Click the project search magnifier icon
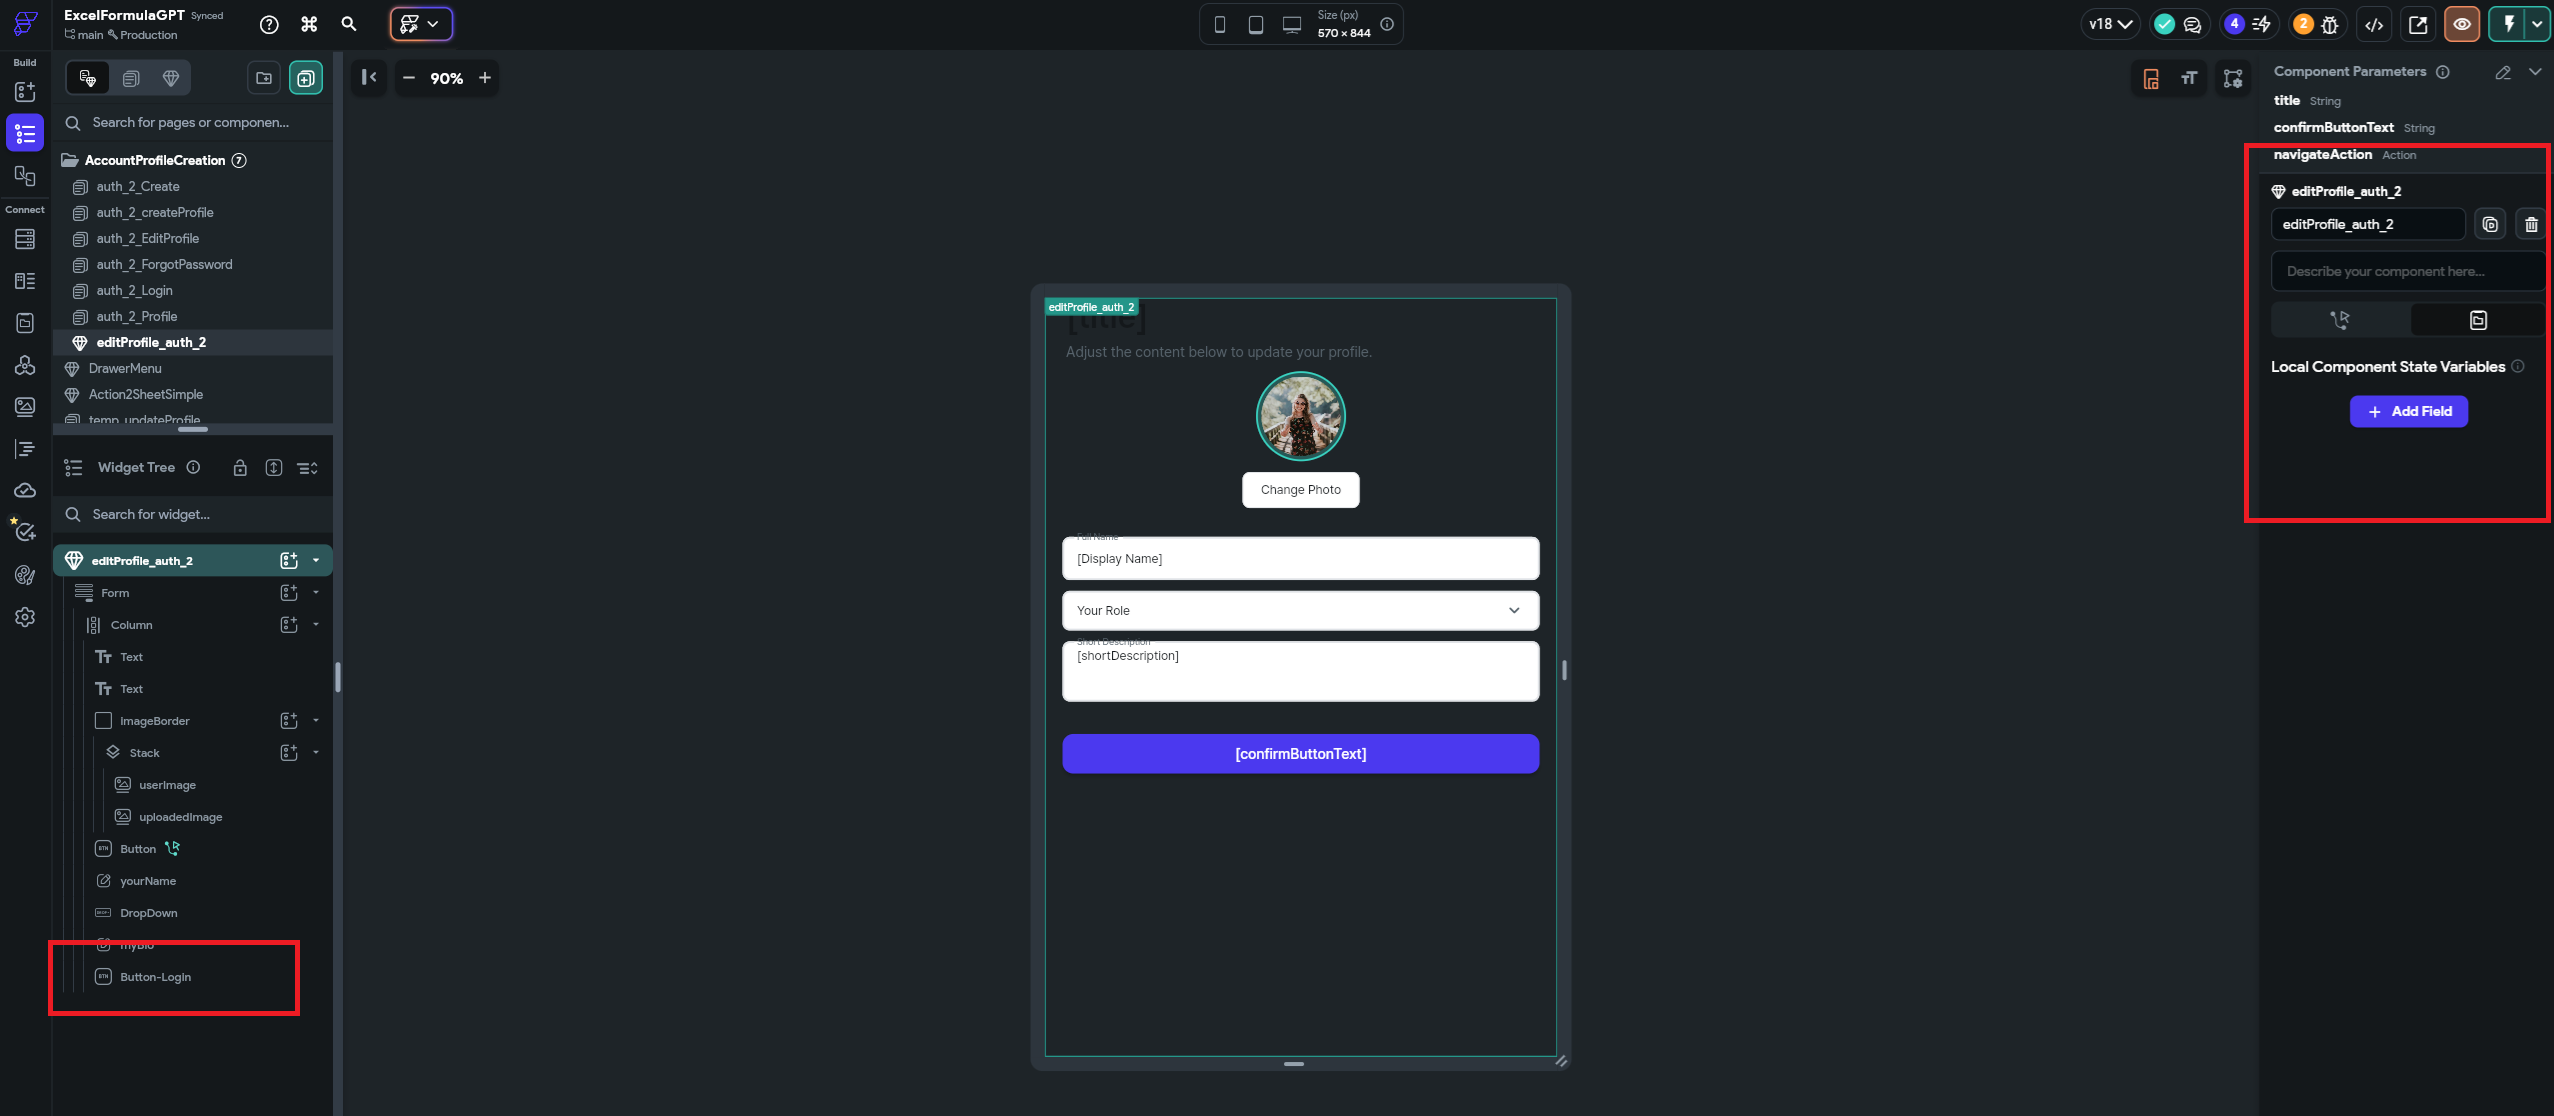This screenshot has width=2554, height=1116. [x=349, y=24]
